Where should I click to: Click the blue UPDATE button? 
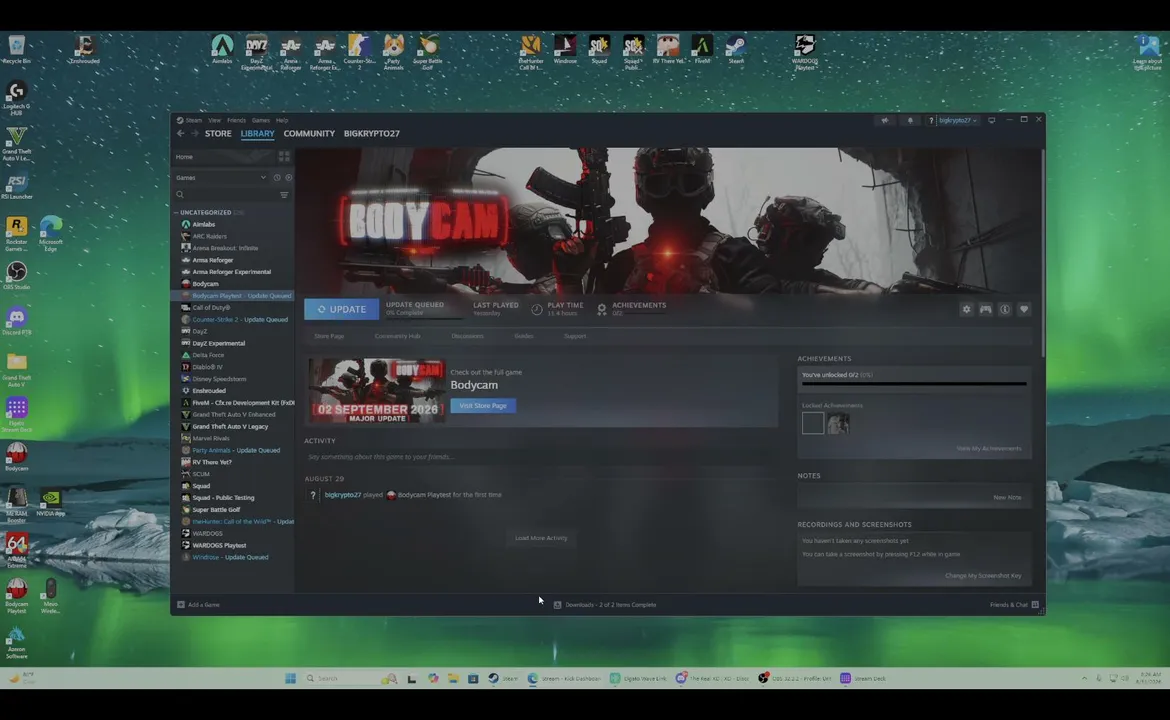[341, 309]
